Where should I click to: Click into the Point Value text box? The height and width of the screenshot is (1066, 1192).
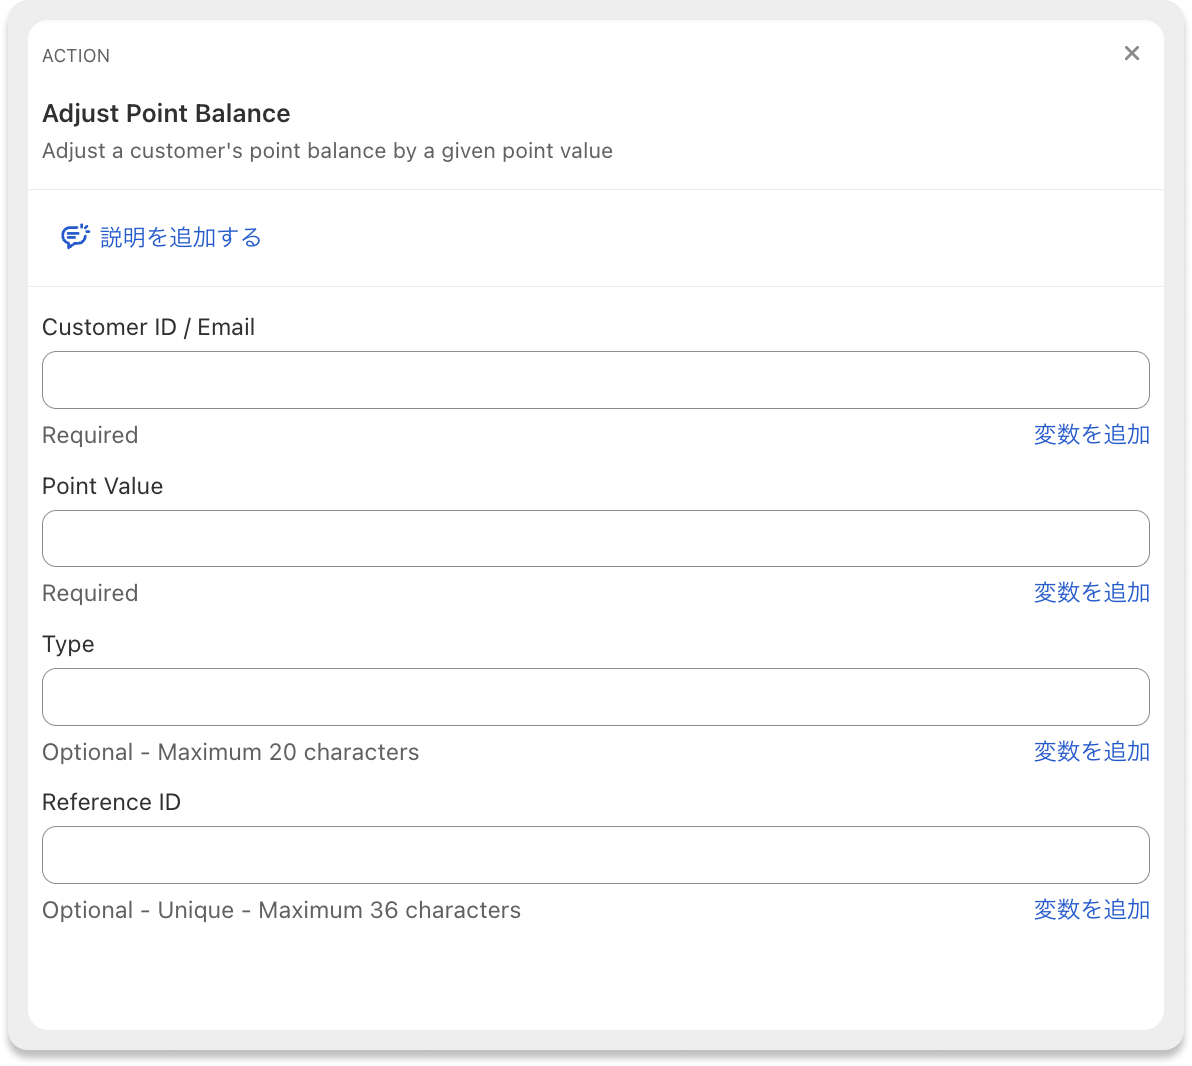595,539
